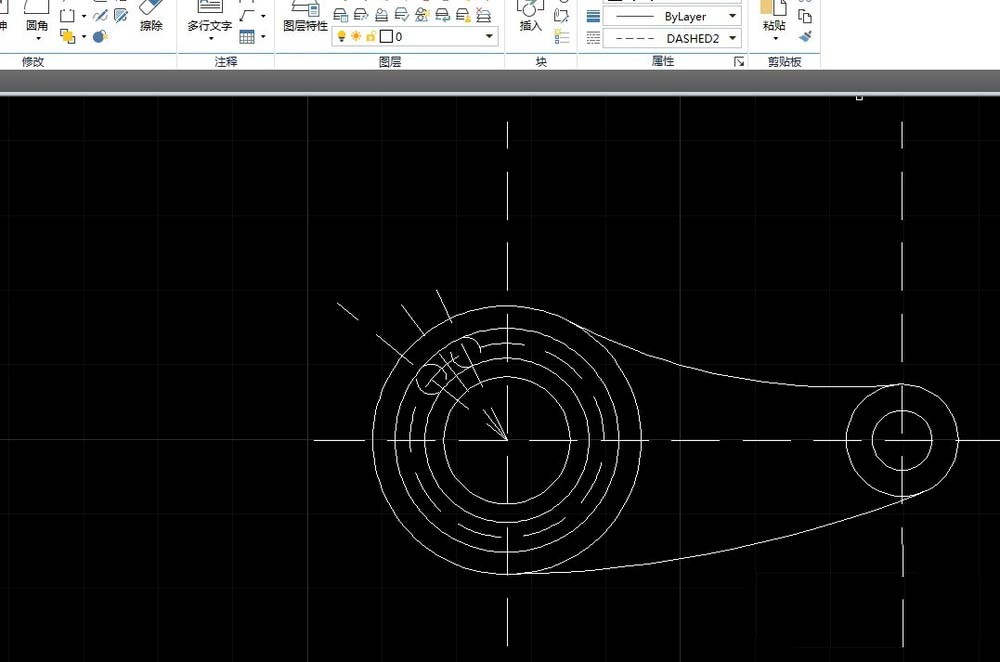Click the 属性 panel dialog launcher arrow
Viewport: 1000px width, 662px height.
(x=737, y=60)
